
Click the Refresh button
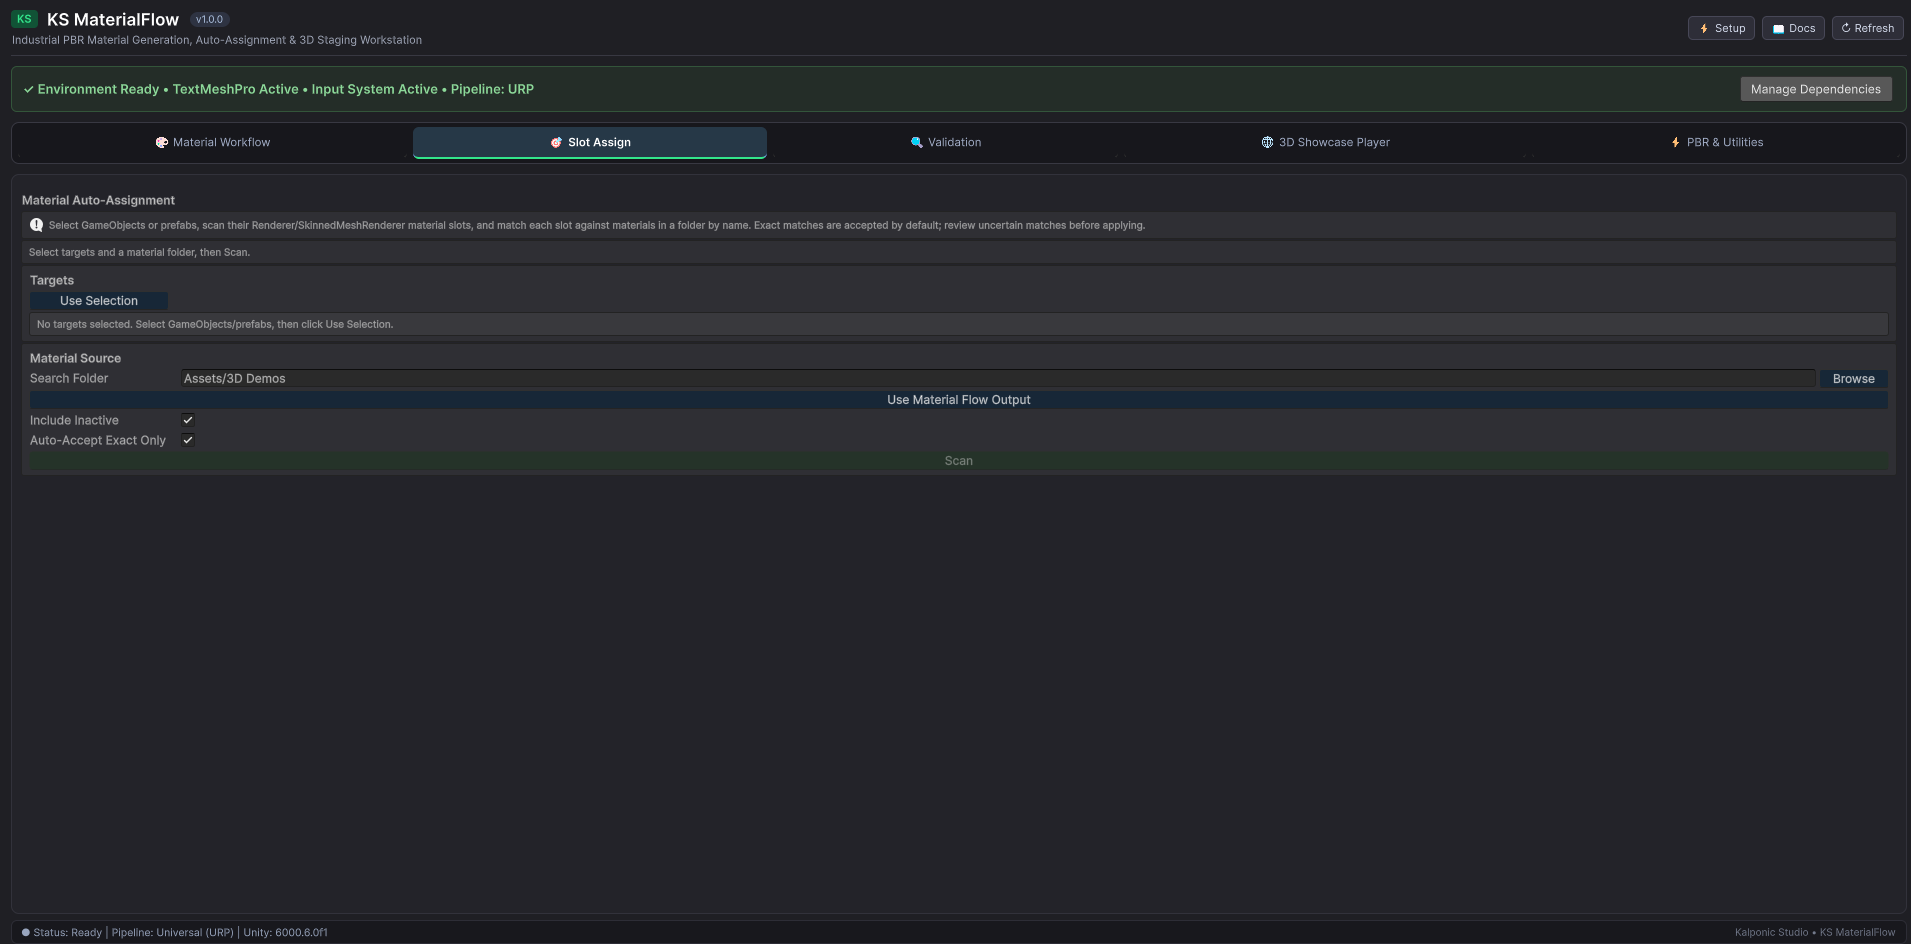tap(1867, 28)
